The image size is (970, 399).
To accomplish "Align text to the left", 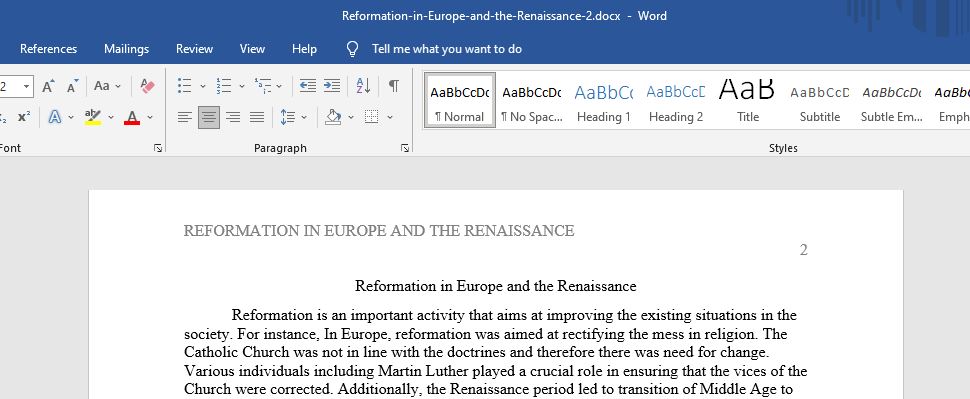I will [184, 117].
